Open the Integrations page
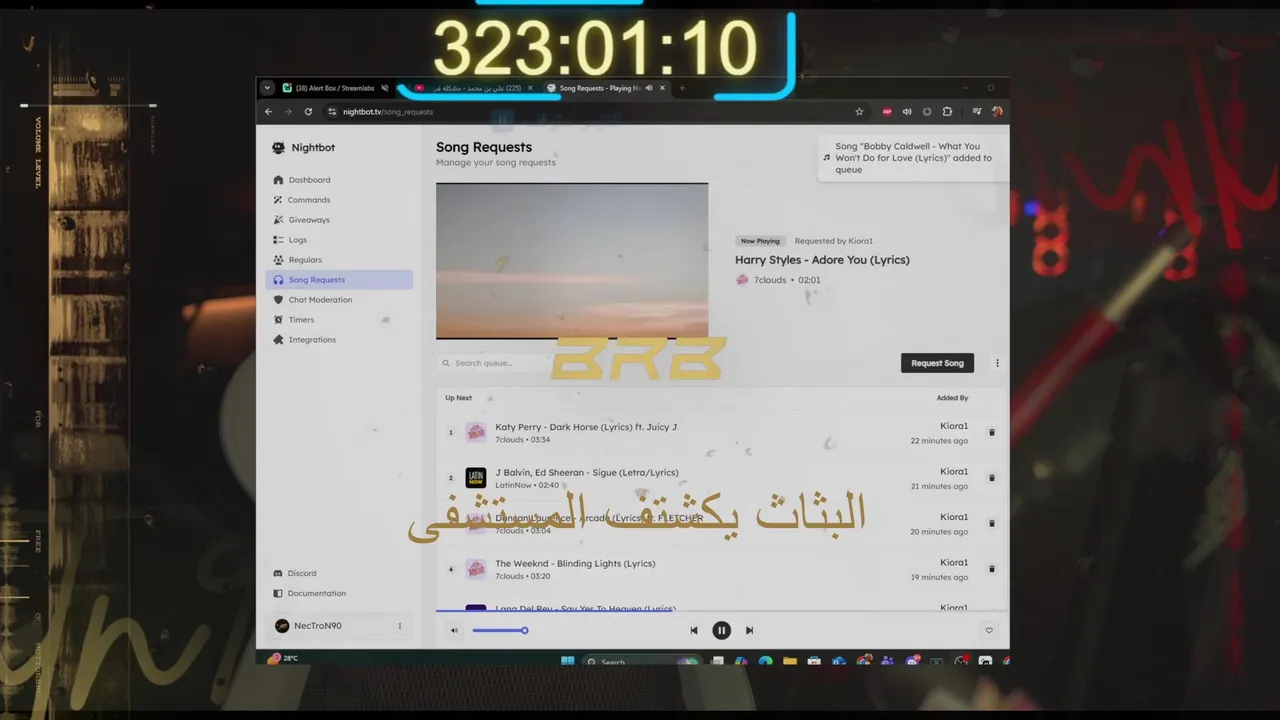The image size is (1280, 720). [339, 340]
